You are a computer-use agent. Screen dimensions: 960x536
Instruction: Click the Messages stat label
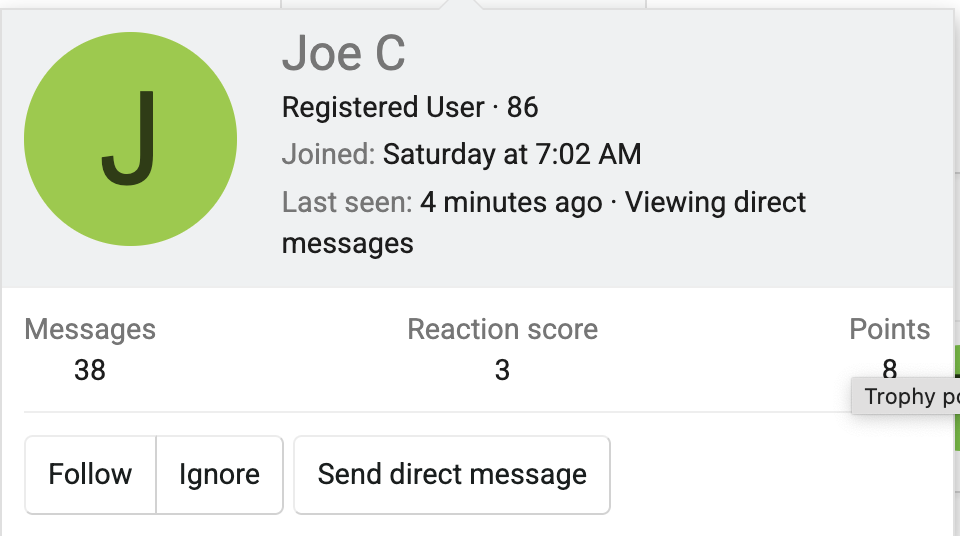(90, 329)
